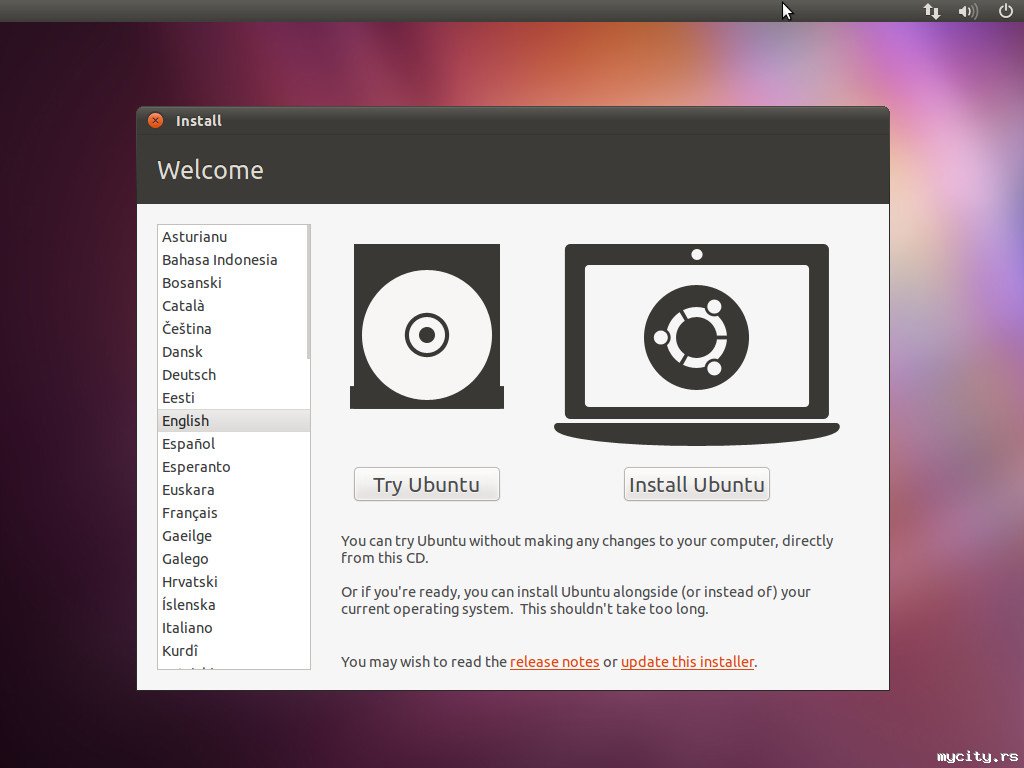1024x768 pixels.
Task: Select Čeština language
Action: 232,328
